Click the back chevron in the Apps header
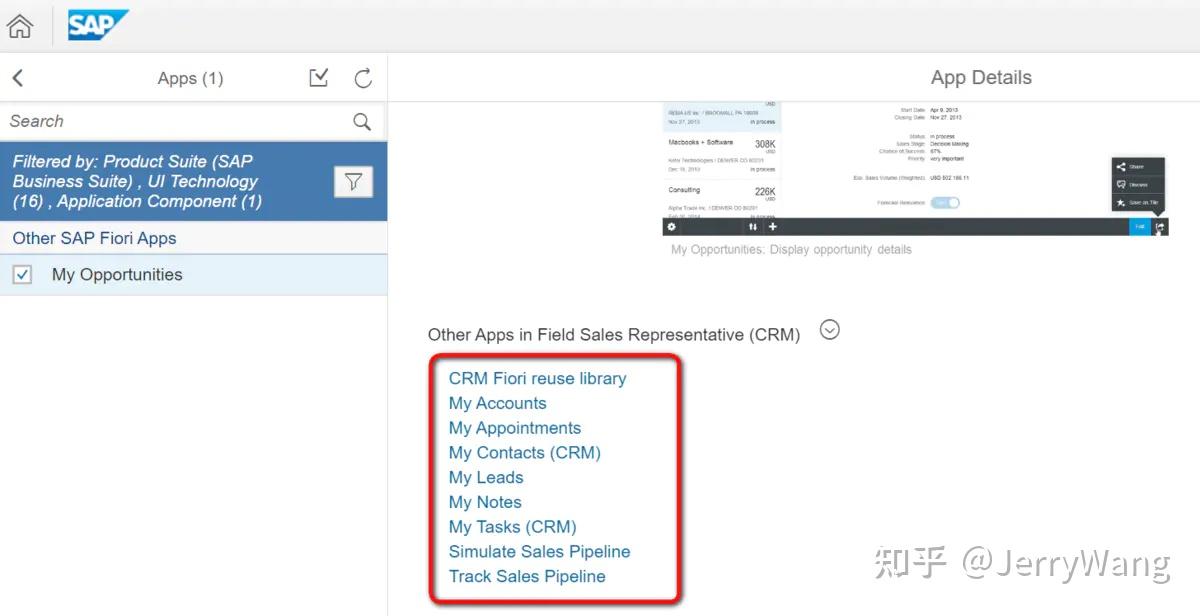The width and height of the screenshot is (1200, 616). click(x=20, y=77)
